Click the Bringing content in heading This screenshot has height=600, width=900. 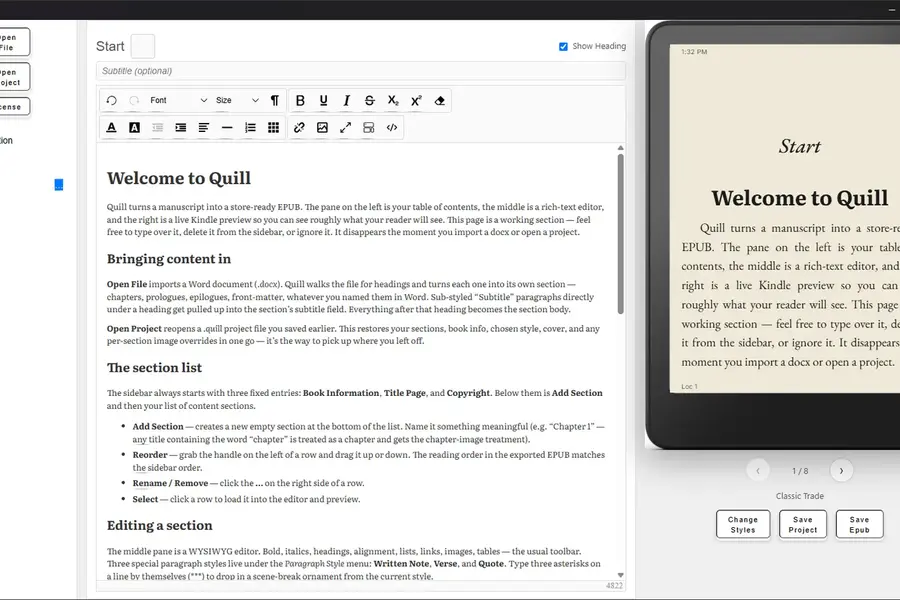[169, 259]
